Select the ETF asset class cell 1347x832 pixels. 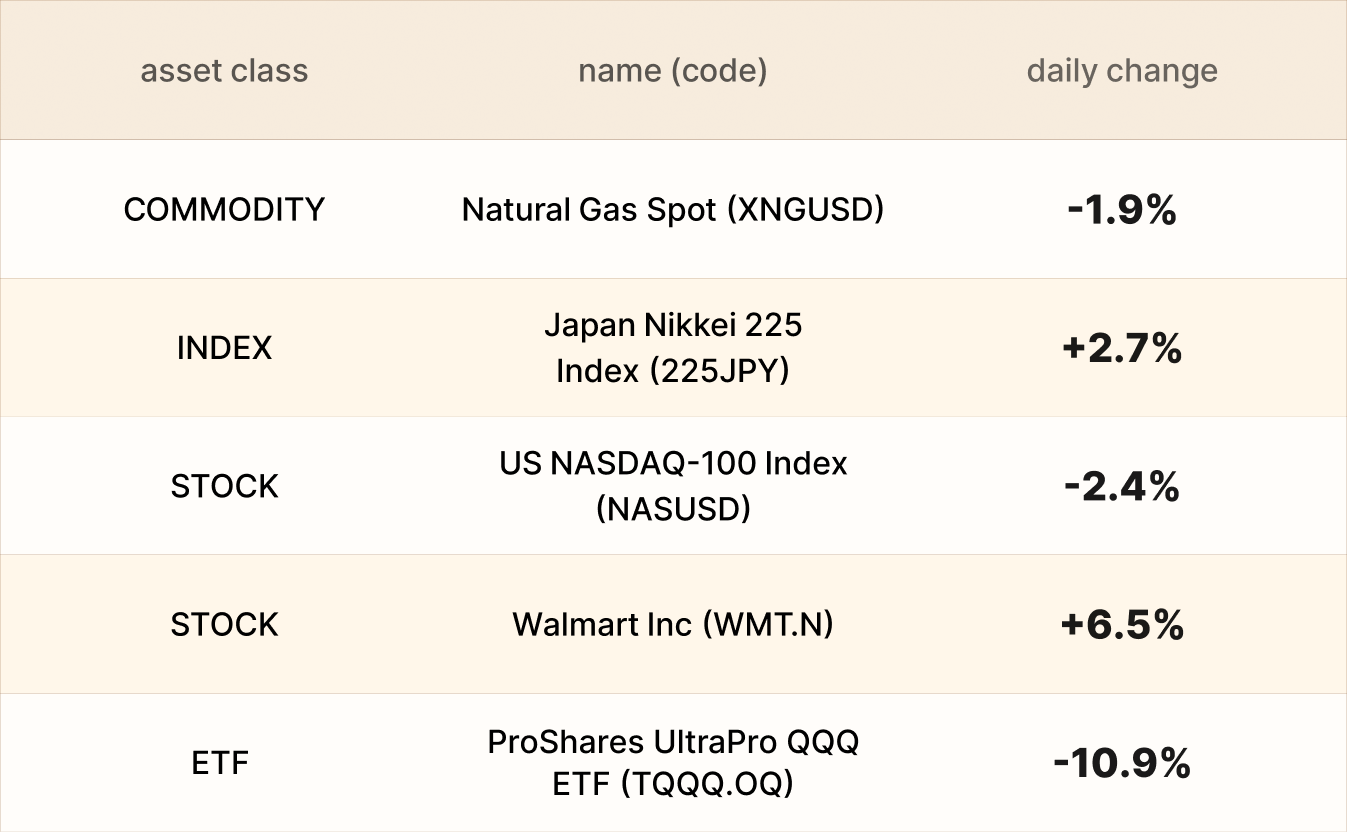pos(220,763)
